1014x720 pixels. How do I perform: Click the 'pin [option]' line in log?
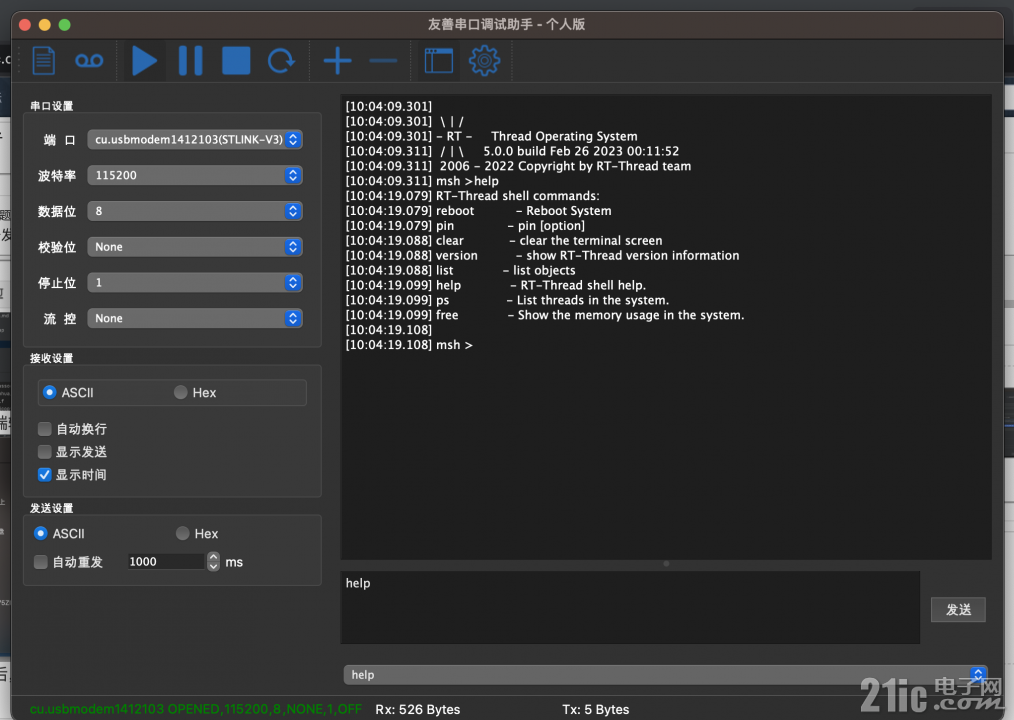click(x=465, y=226)
